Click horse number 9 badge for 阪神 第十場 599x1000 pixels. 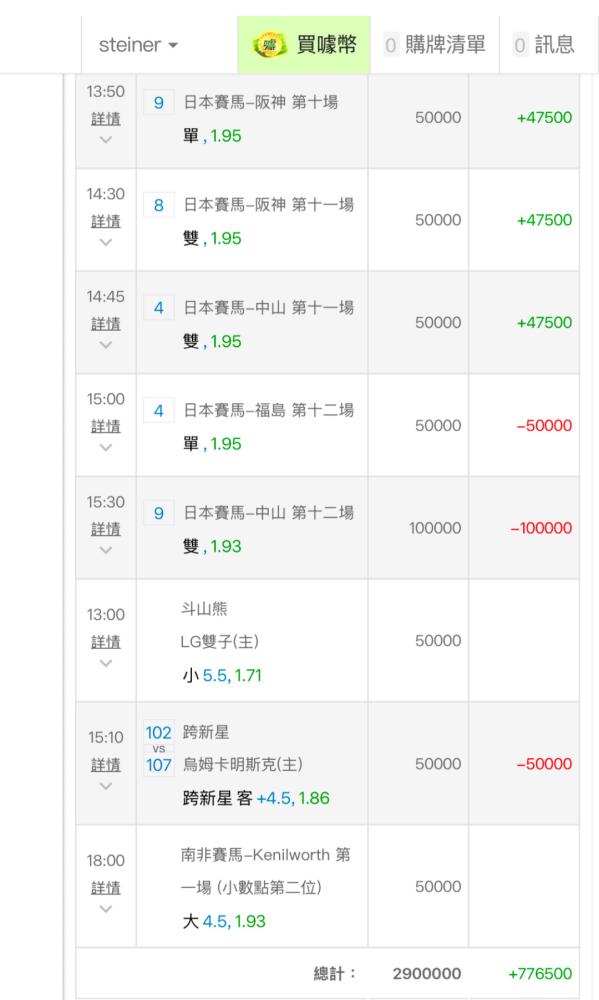click(x=159, y=103)
